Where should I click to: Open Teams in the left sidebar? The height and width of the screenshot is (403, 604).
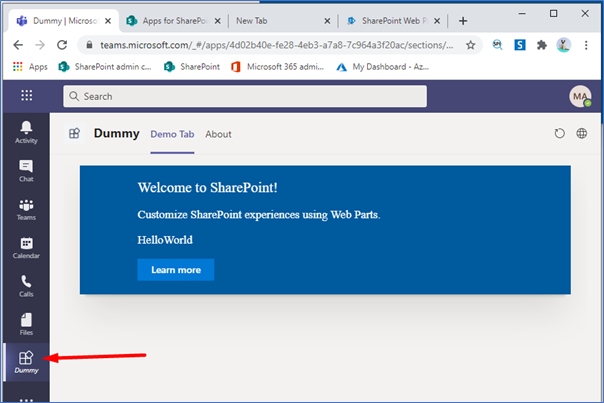26,209
